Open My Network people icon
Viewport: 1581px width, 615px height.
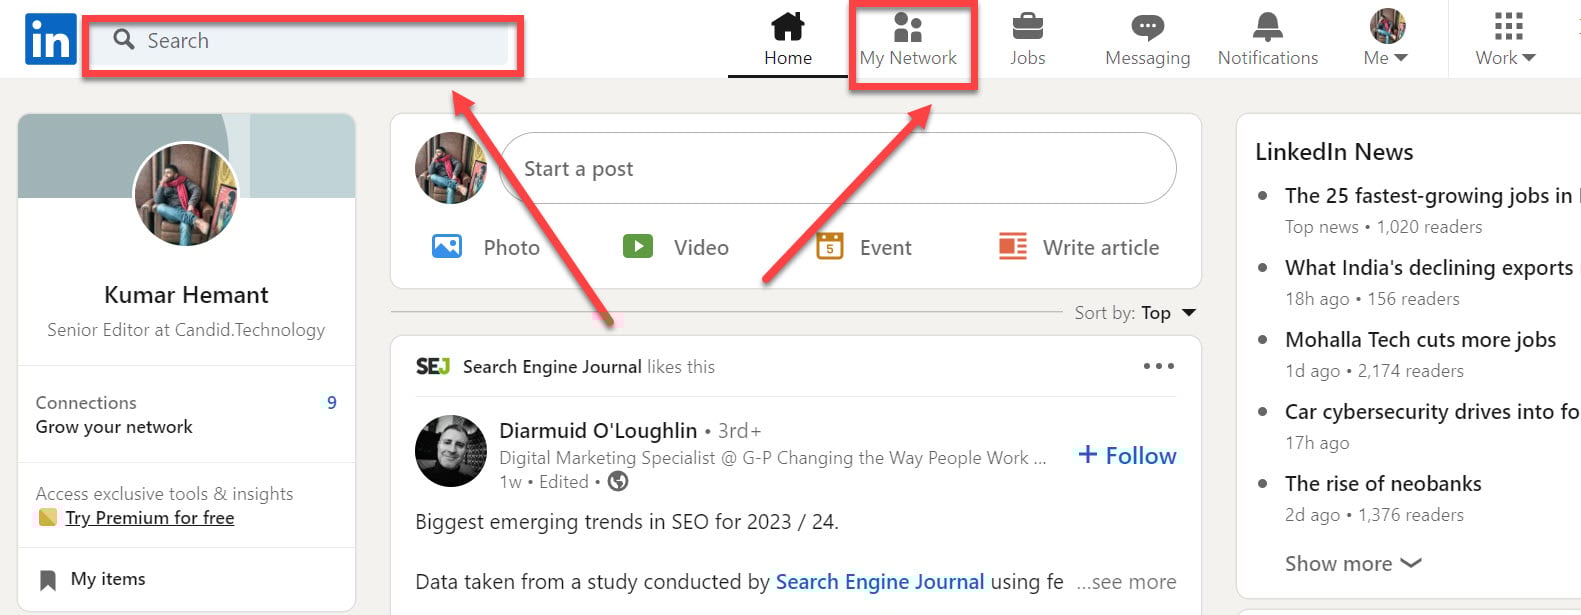click(x=908, y=26)
